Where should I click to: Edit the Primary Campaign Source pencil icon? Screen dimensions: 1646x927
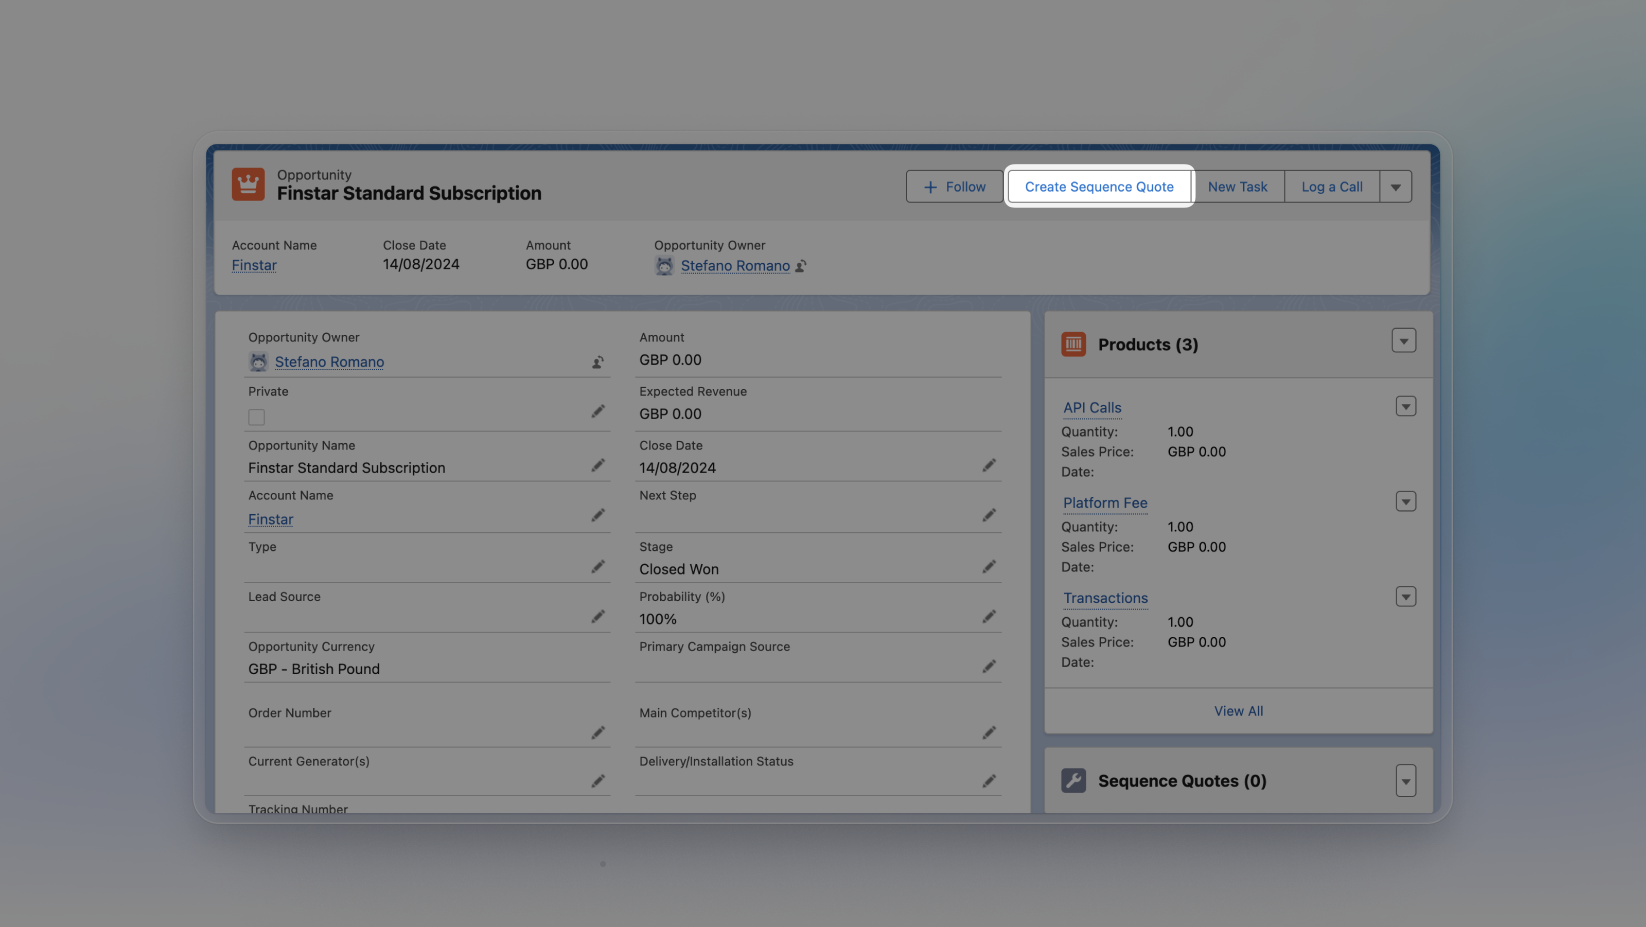click(989, 667)
